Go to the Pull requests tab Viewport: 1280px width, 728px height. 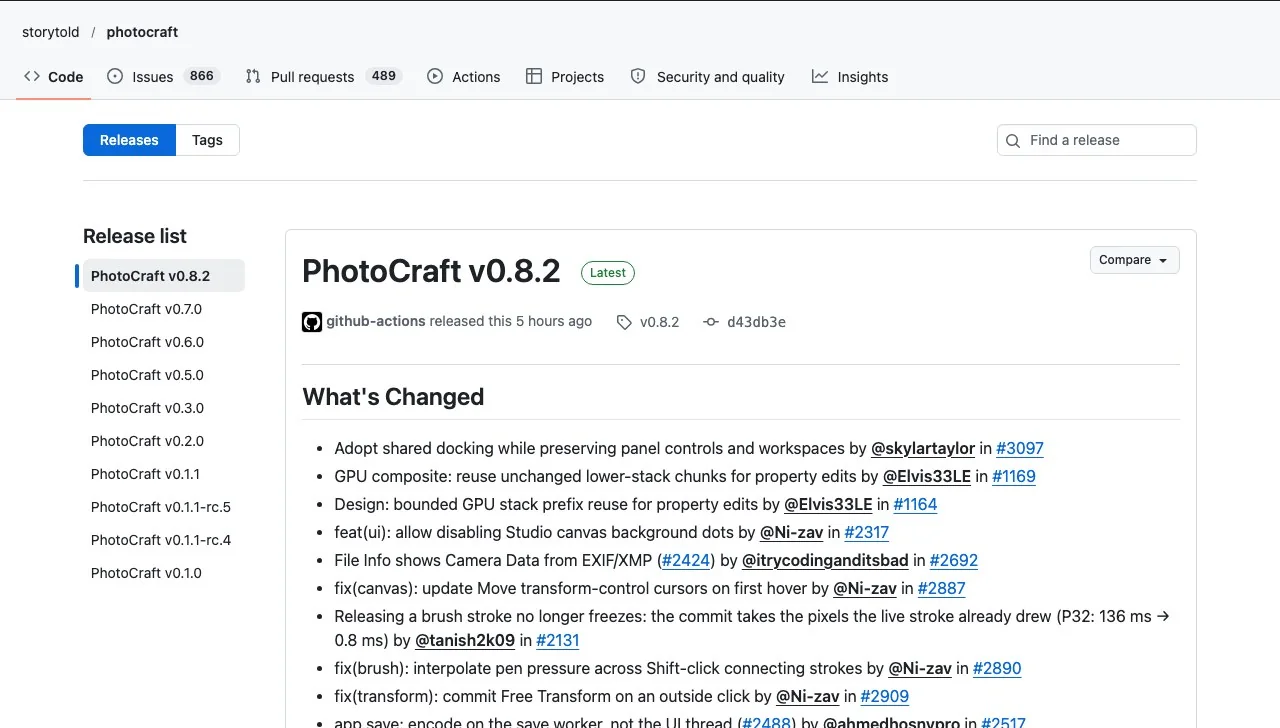pyautogui.click(x=323, y=77)
